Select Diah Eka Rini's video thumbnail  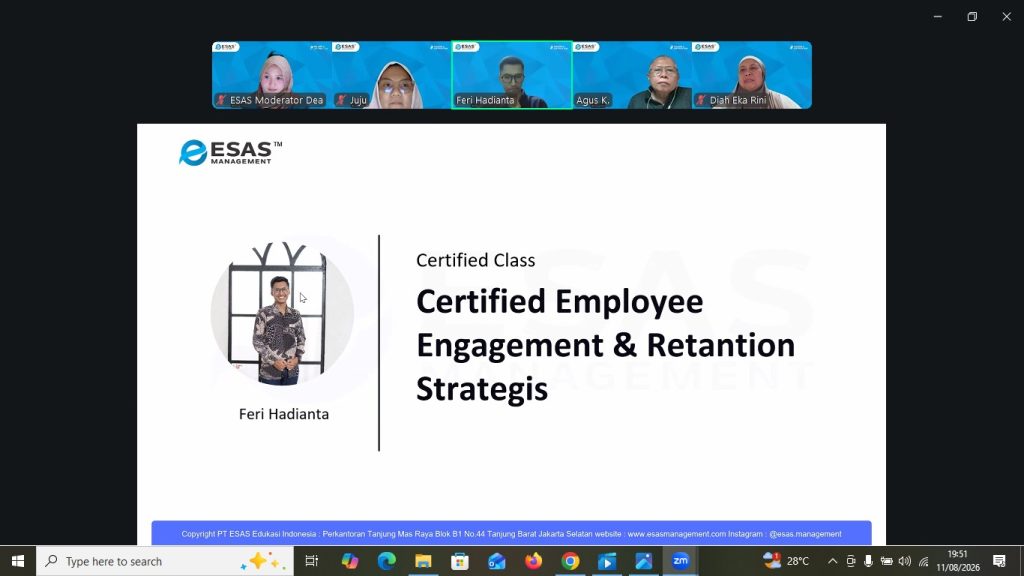[752, 75]
